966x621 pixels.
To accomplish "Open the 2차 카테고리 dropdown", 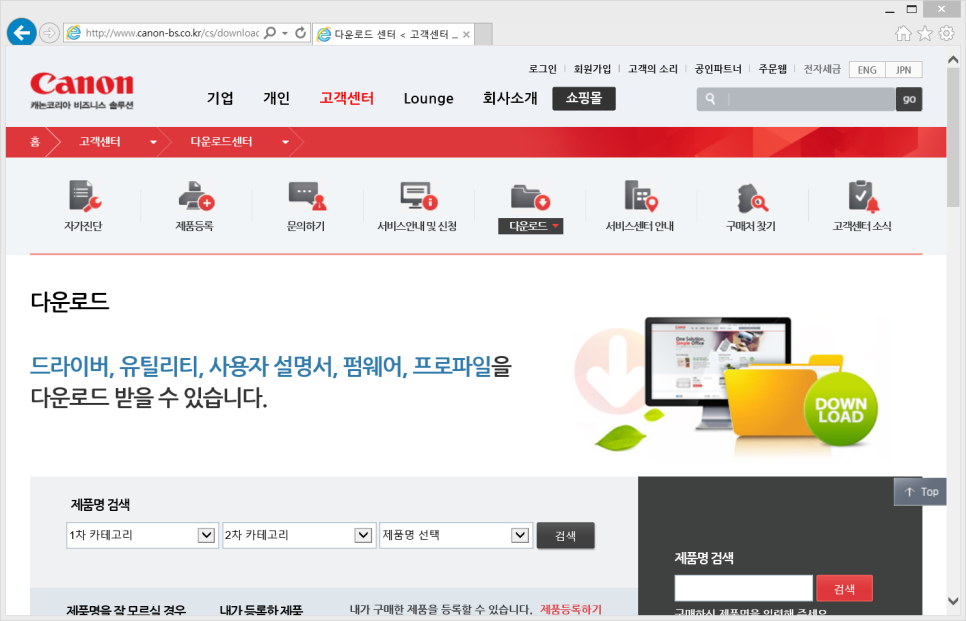I will pos(299,535).
